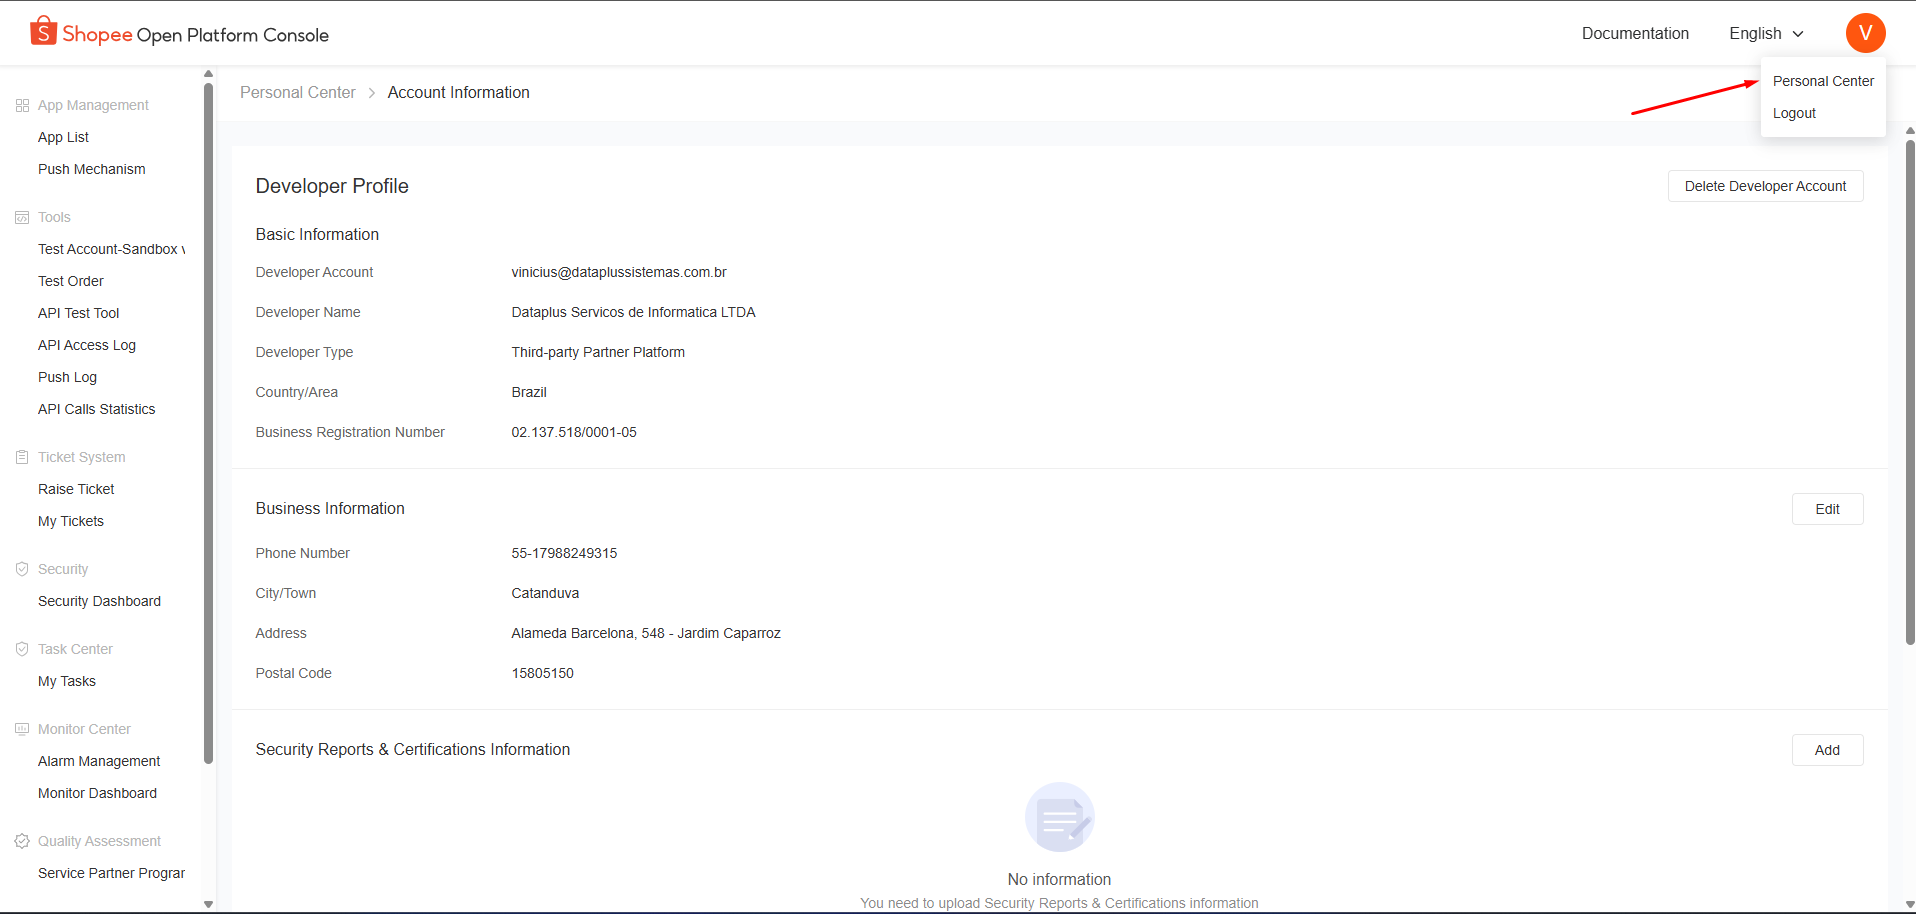Open the orange V user avatar
This screenshot has width=1916, height=914.
click(1865, 33)
